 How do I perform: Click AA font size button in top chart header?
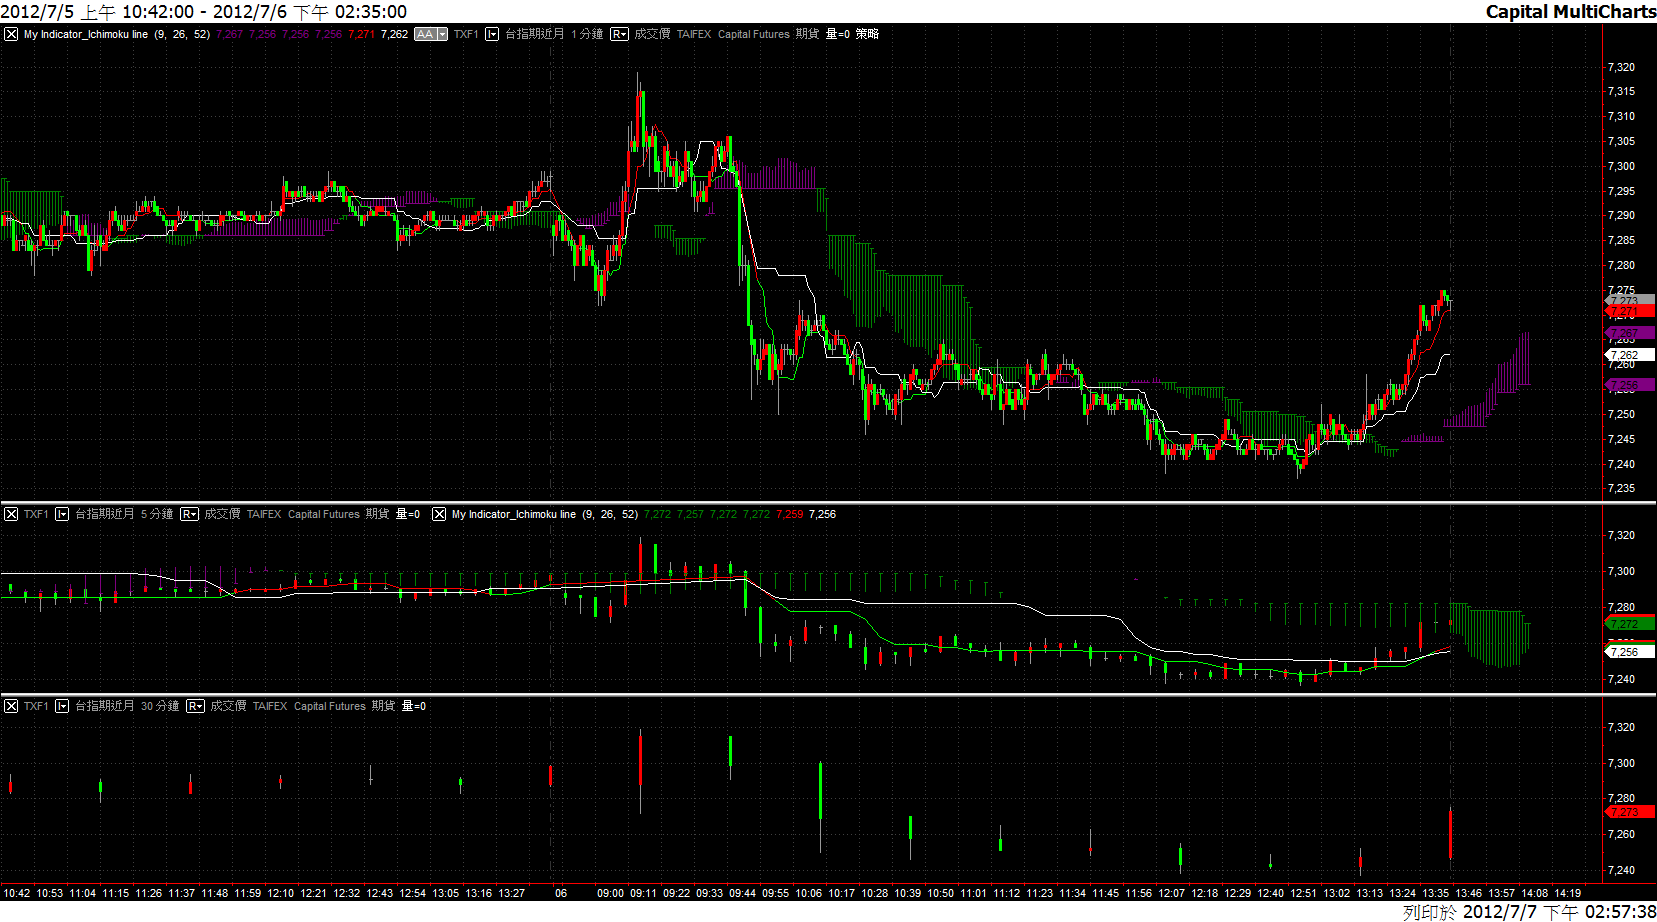point(425,34)
